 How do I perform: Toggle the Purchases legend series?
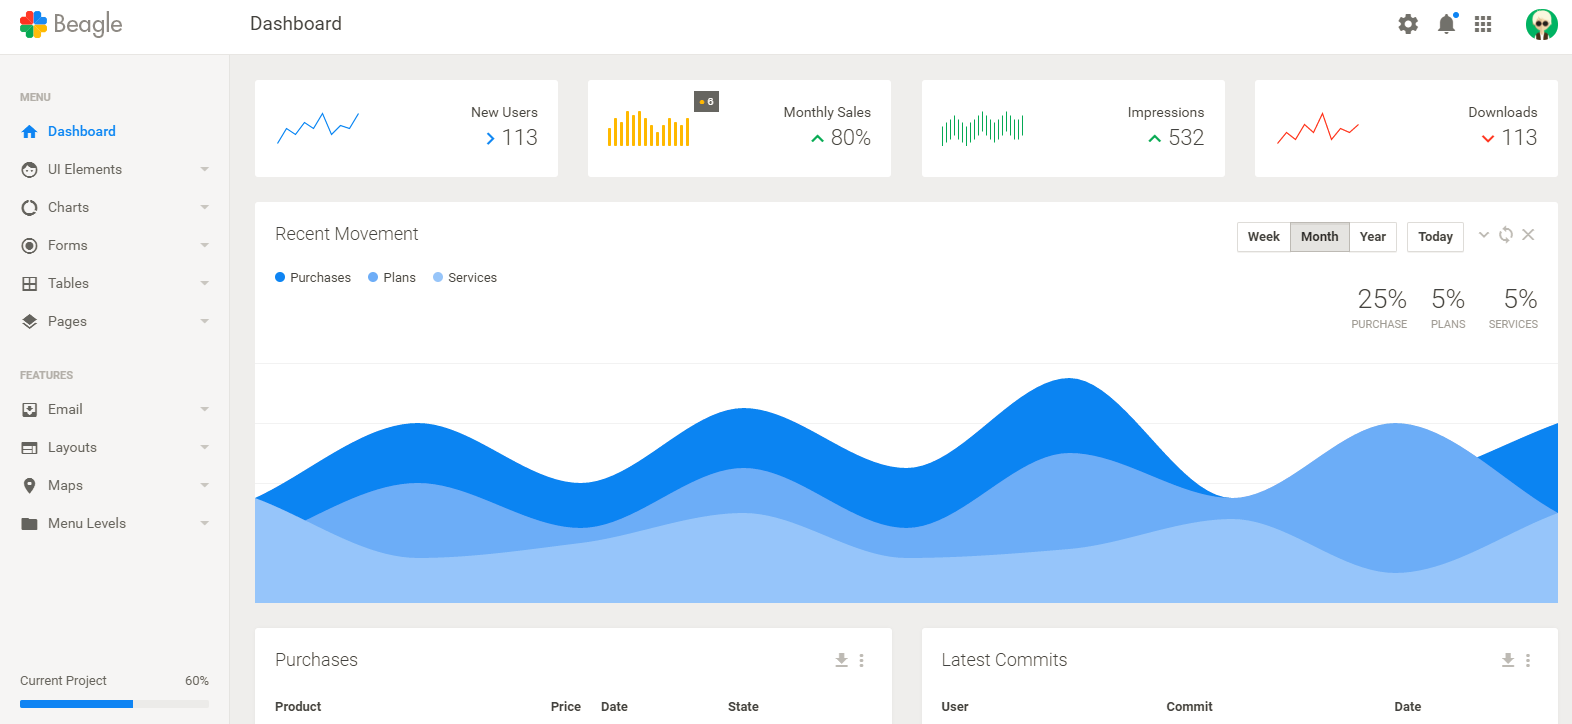click(x=313, y=278)
